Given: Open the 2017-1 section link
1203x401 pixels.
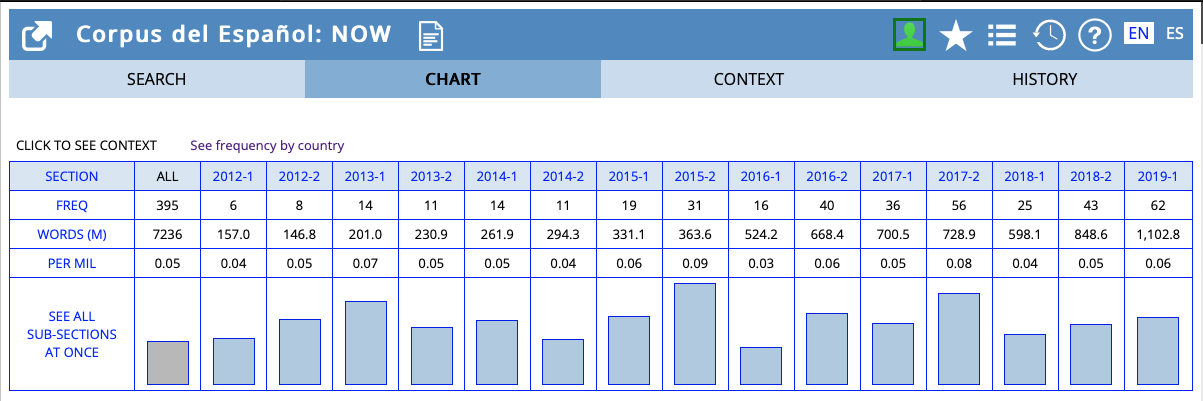Looking at the screenshot, I should coord(893,176).
